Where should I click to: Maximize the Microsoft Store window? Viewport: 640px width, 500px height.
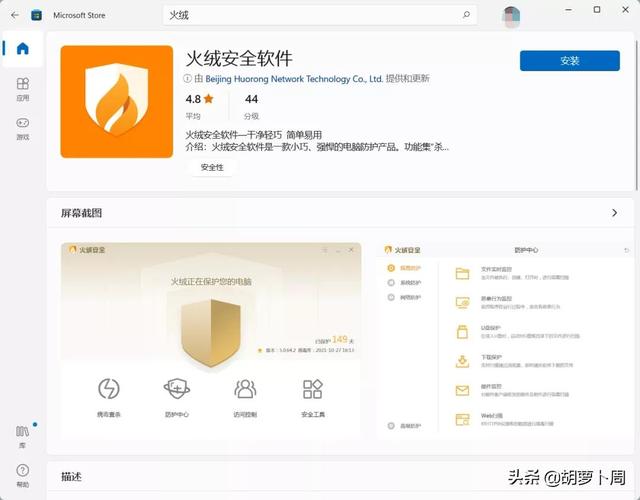pyautogui.click(x=597, y=10)
